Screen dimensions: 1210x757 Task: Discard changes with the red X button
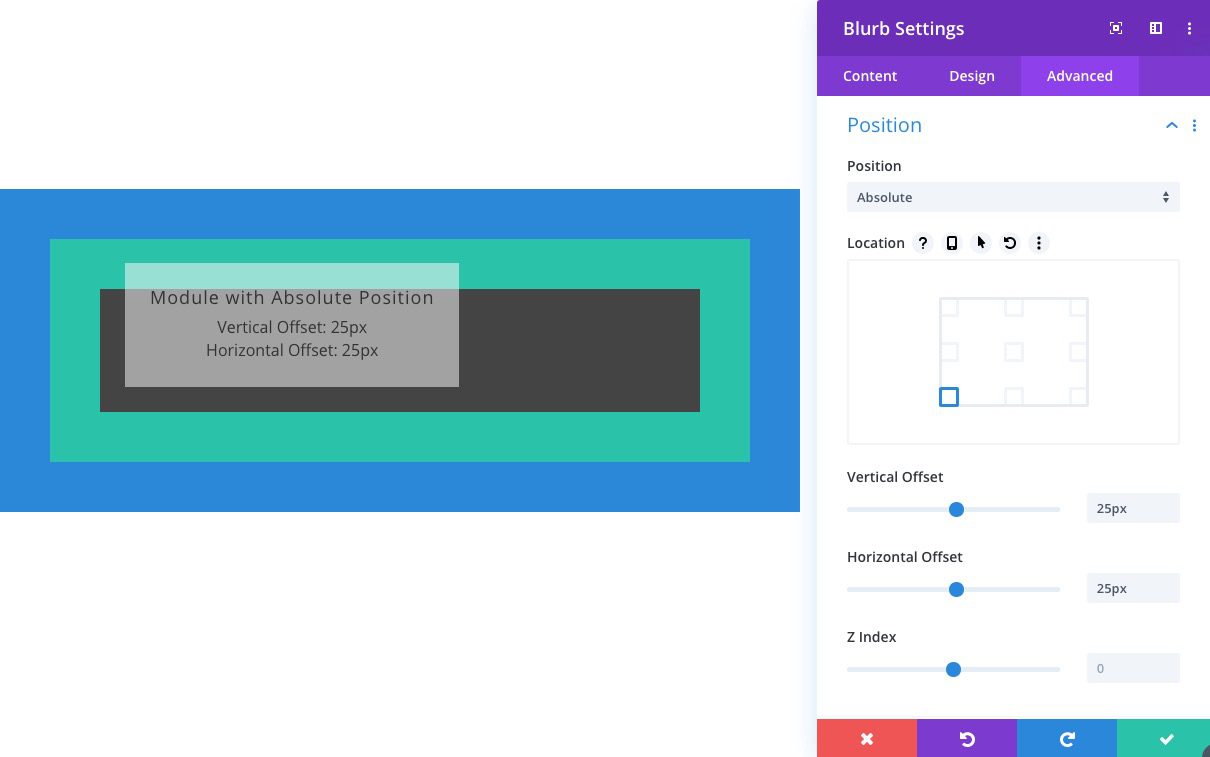(x=866, y=739)
